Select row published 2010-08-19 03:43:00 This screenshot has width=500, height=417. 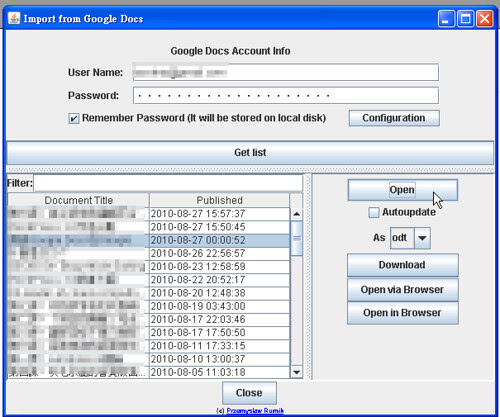tap(149, 306)
